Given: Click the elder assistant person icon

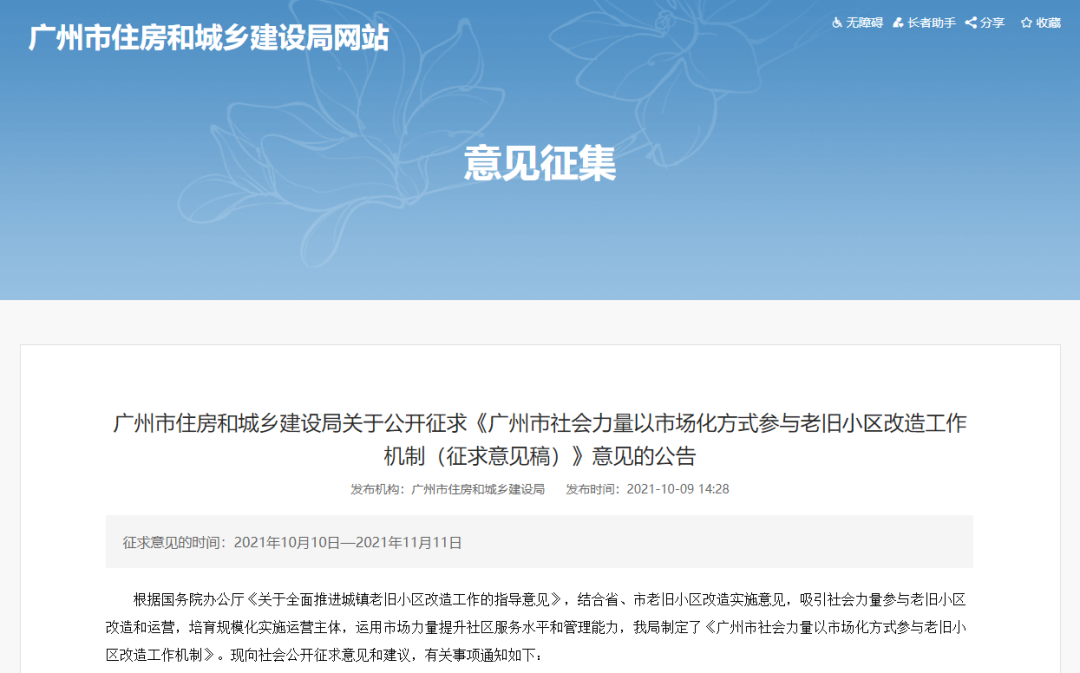Looking at the screenshot, I should 898,23.
